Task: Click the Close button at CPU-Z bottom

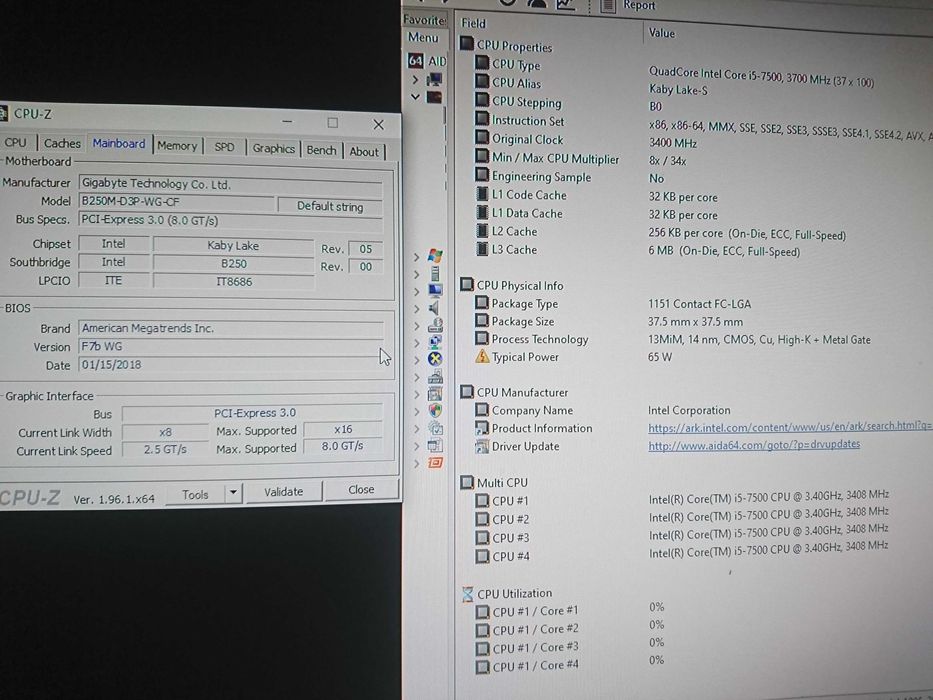Action: click(x=361, y=489)
